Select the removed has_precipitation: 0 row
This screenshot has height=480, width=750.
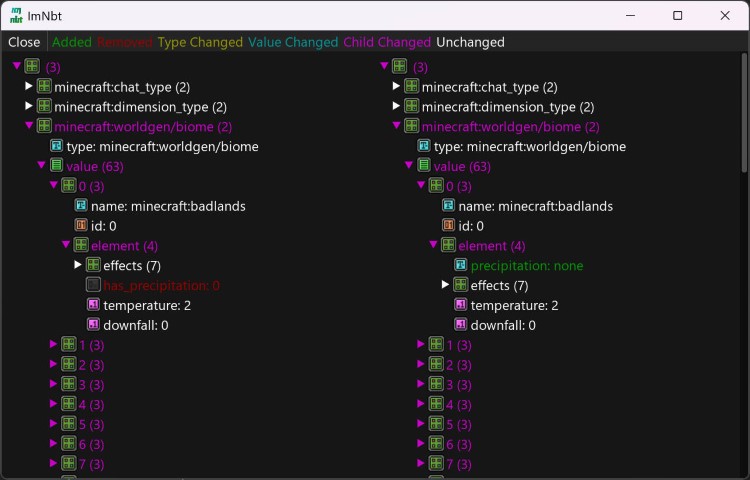coord(162,285)
